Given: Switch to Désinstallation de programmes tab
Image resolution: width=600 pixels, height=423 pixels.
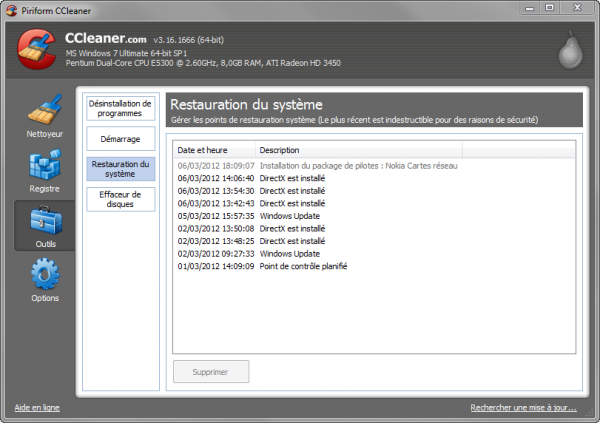Looking at the screenshot, I should [120, 108].
